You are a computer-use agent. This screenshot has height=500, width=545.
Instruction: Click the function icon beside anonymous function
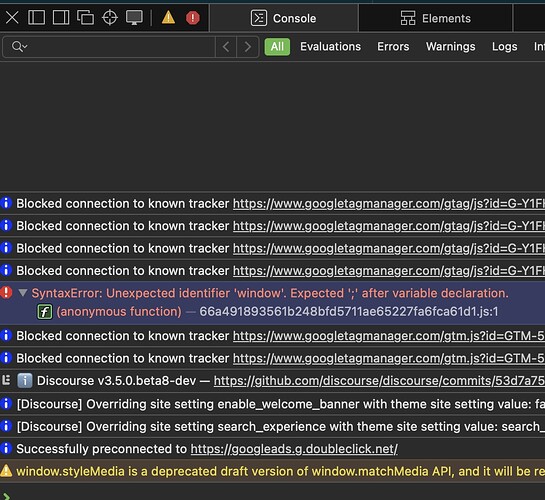coord(45,312)
